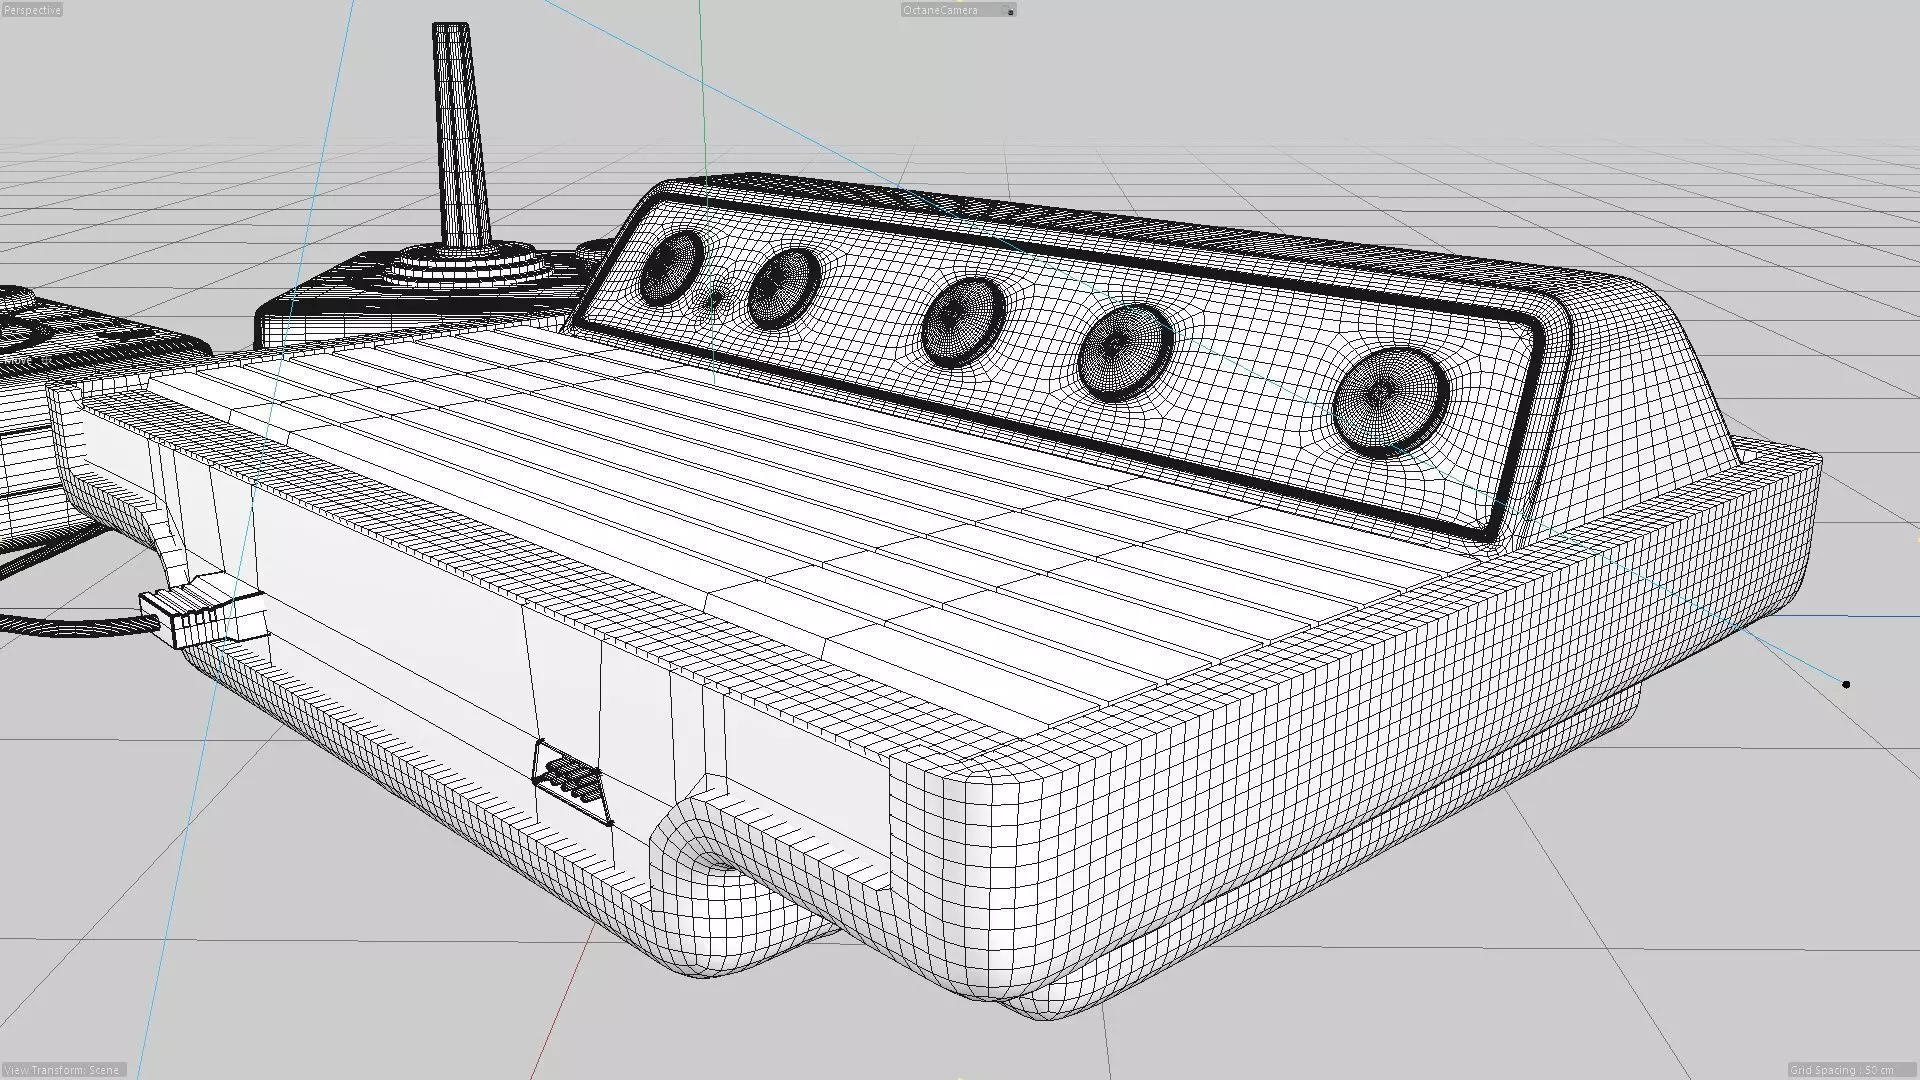This screenshot has width=1920, height=1080.
Task: Click the View Transform: Scene label
Action: 62,1070
